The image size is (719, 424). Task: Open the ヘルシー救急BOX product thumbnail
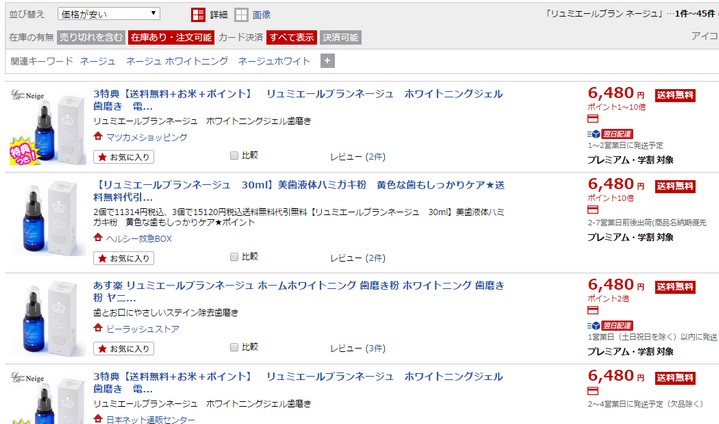point(48,218)
